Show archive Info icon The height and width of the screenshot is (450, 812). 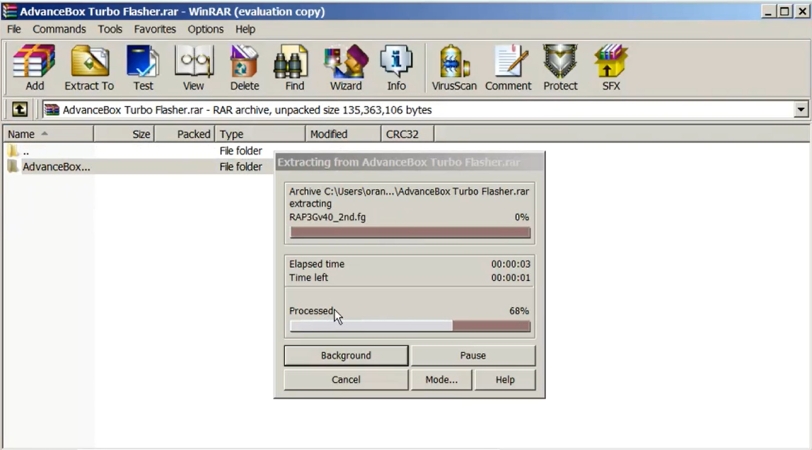point(396,68)
